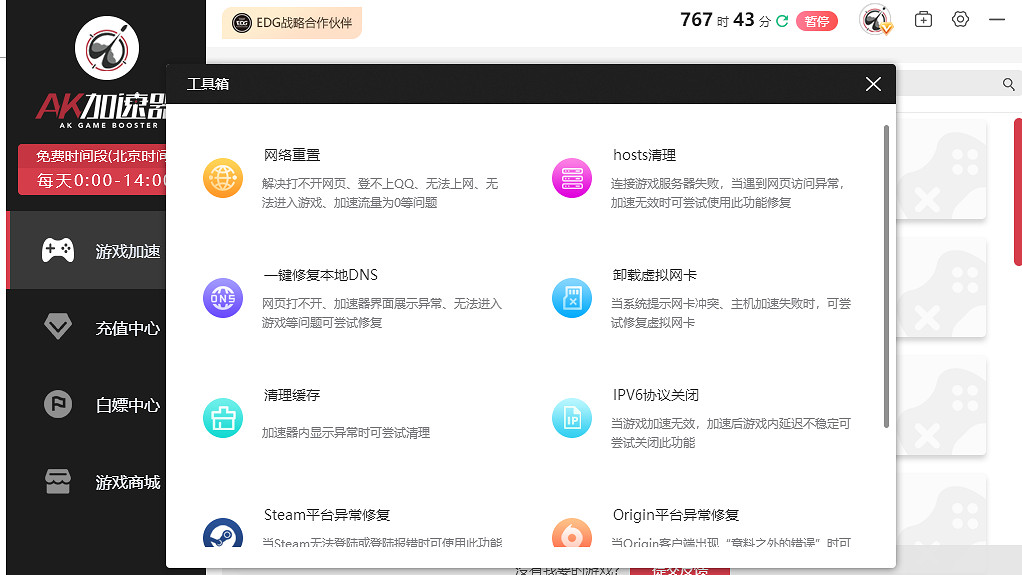Click the 一键修复本地DNS title
The height and width of the screenshot is (575, 1022).
click(321, 275)
